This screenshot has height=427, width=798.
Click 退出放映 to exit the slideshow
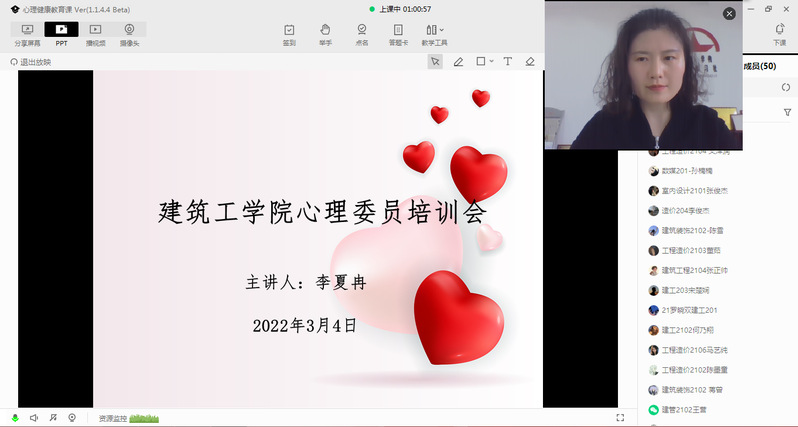pos(31,62)
